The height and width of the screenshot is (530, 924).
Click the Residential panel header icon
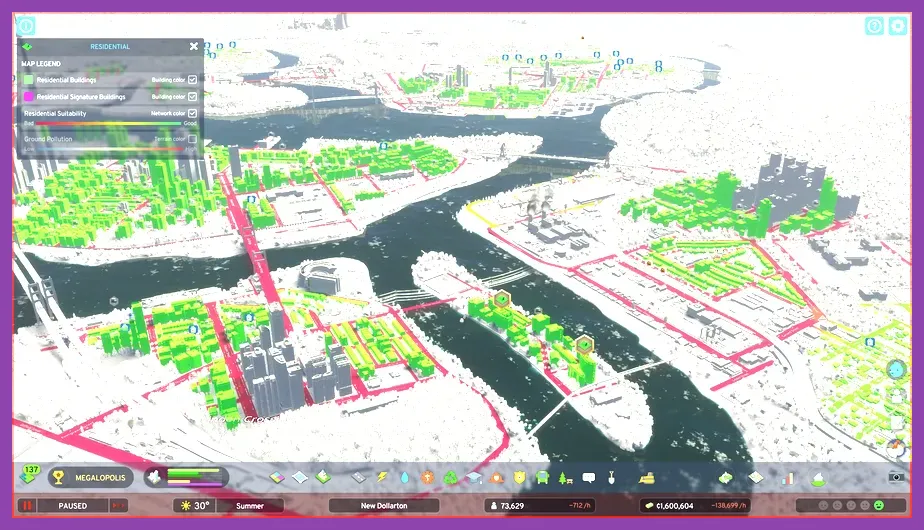27,47
